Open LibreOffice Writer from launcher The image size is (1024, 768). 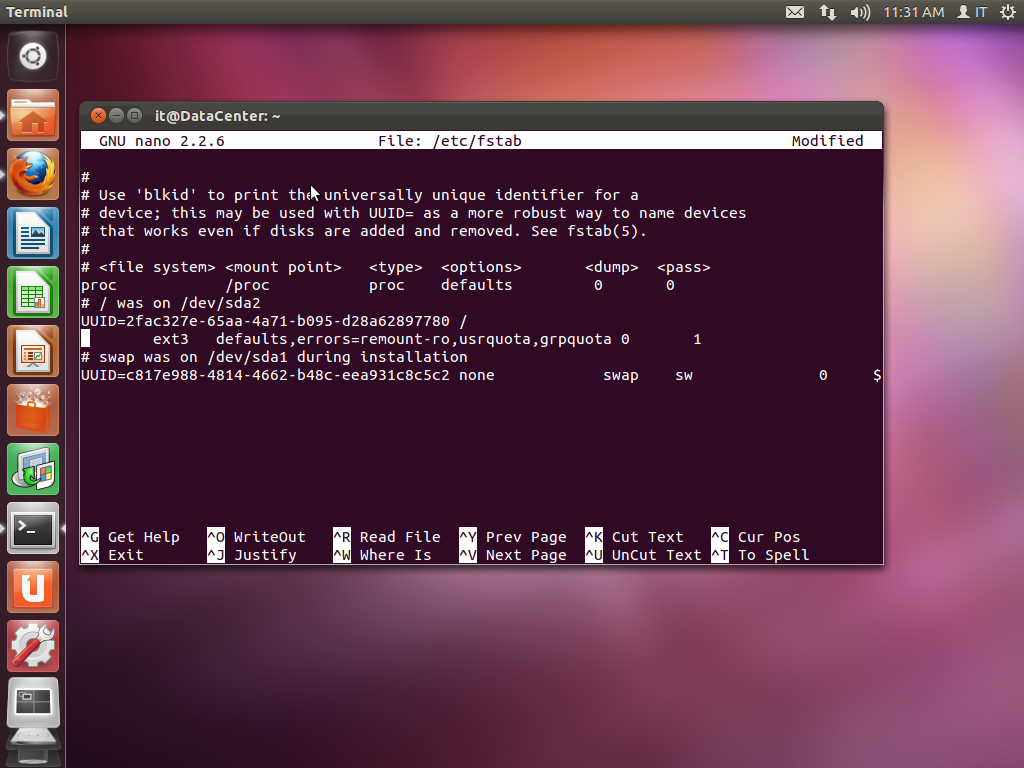(33, 233)
